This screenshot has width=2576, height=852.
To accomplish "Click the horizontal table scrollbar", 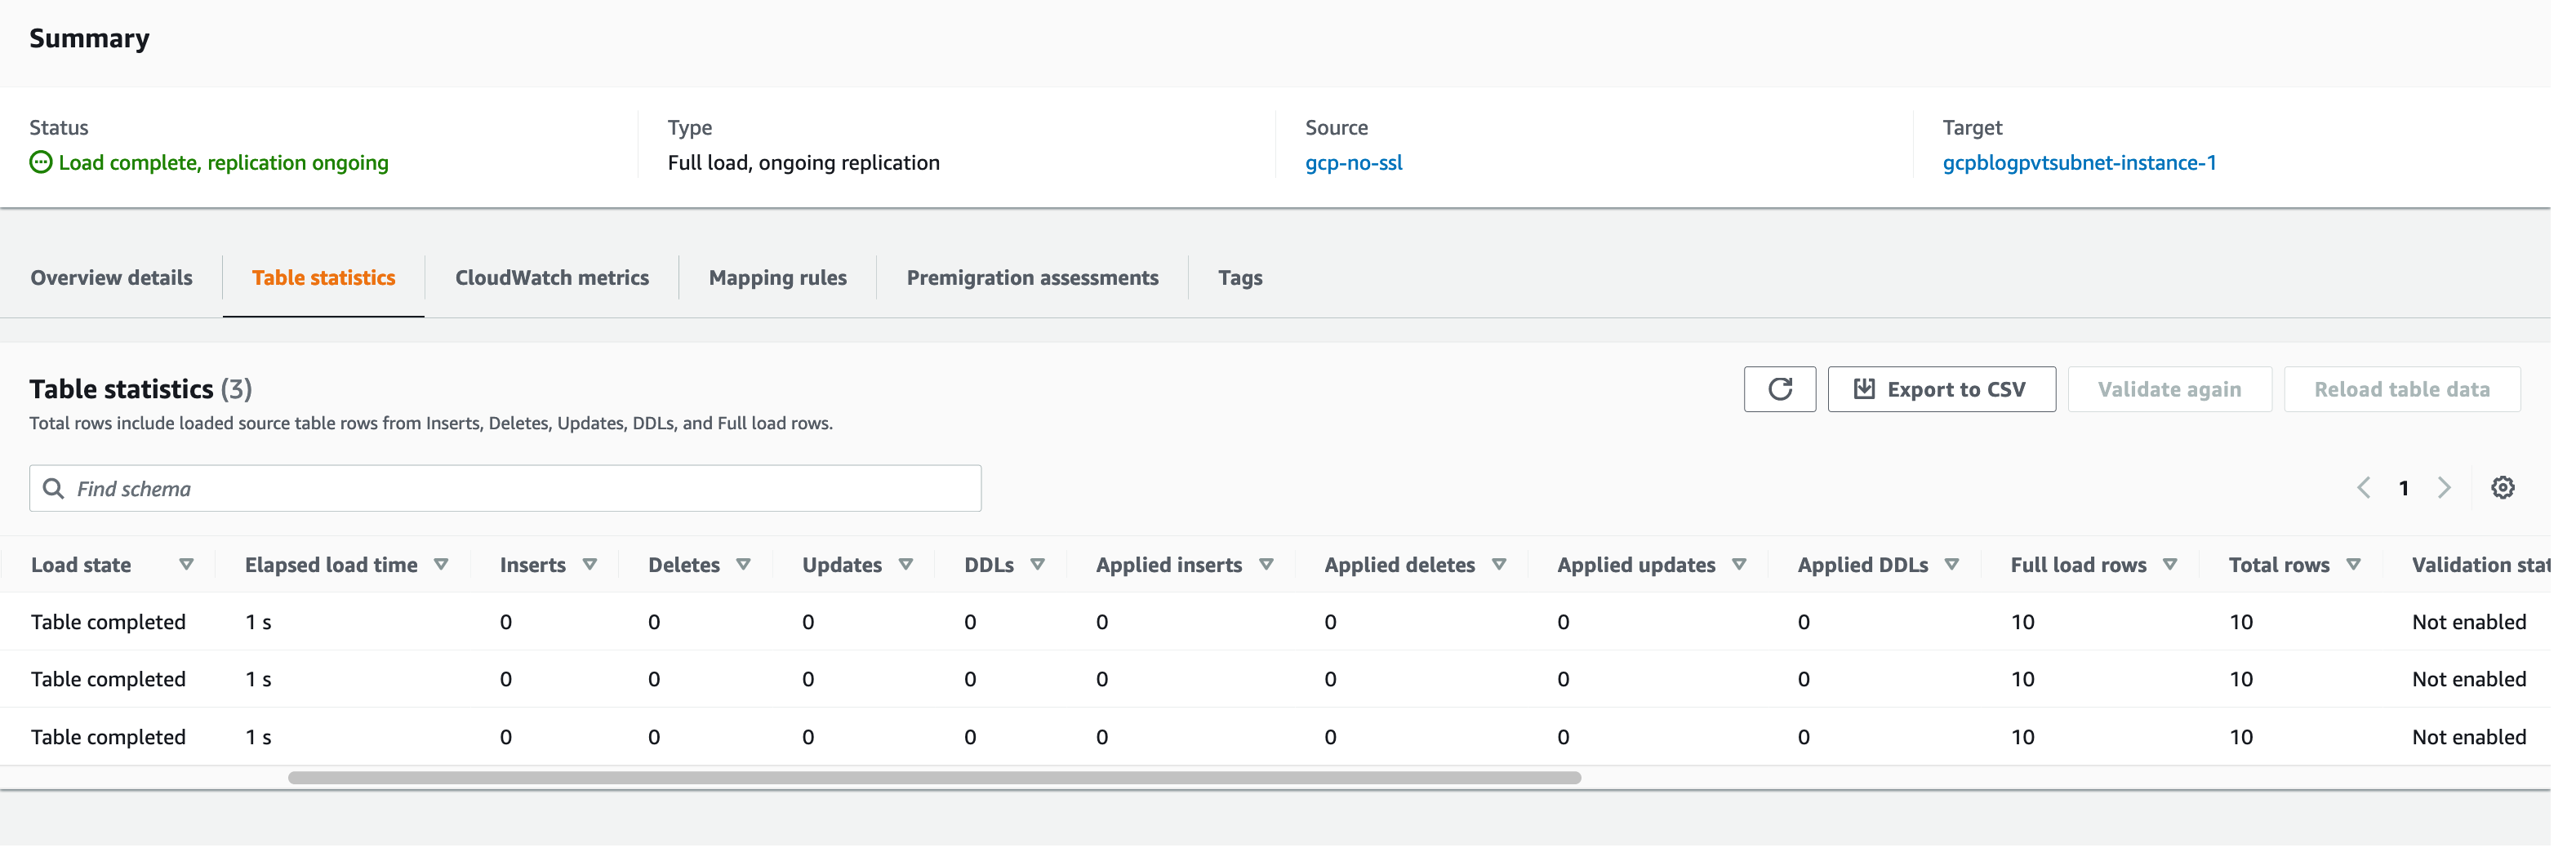I will pos(934,778).
